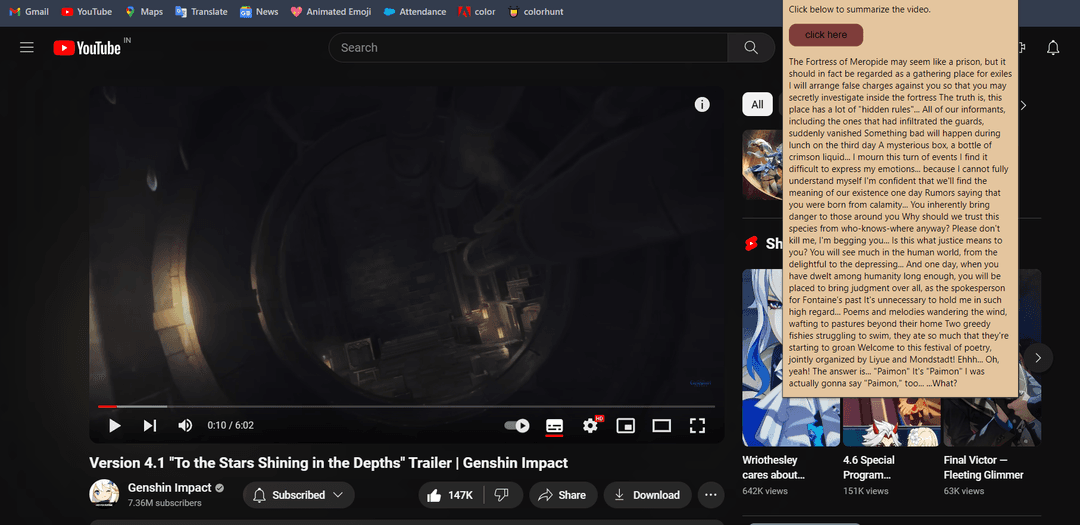Viewport: 1080px width, 525px height.
Task: Show next Shorts arrow
Action: [x=1038, y=358]
